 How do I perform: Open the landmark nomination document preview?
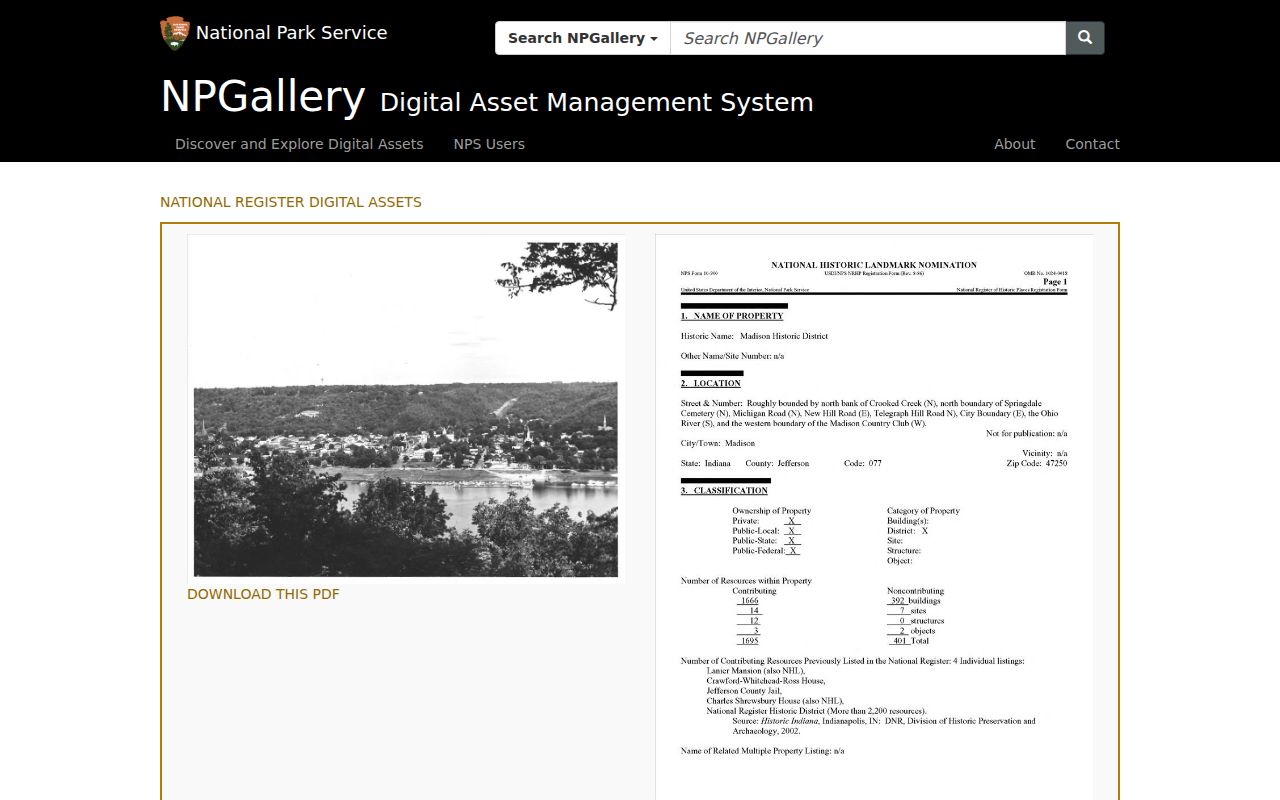874,517
